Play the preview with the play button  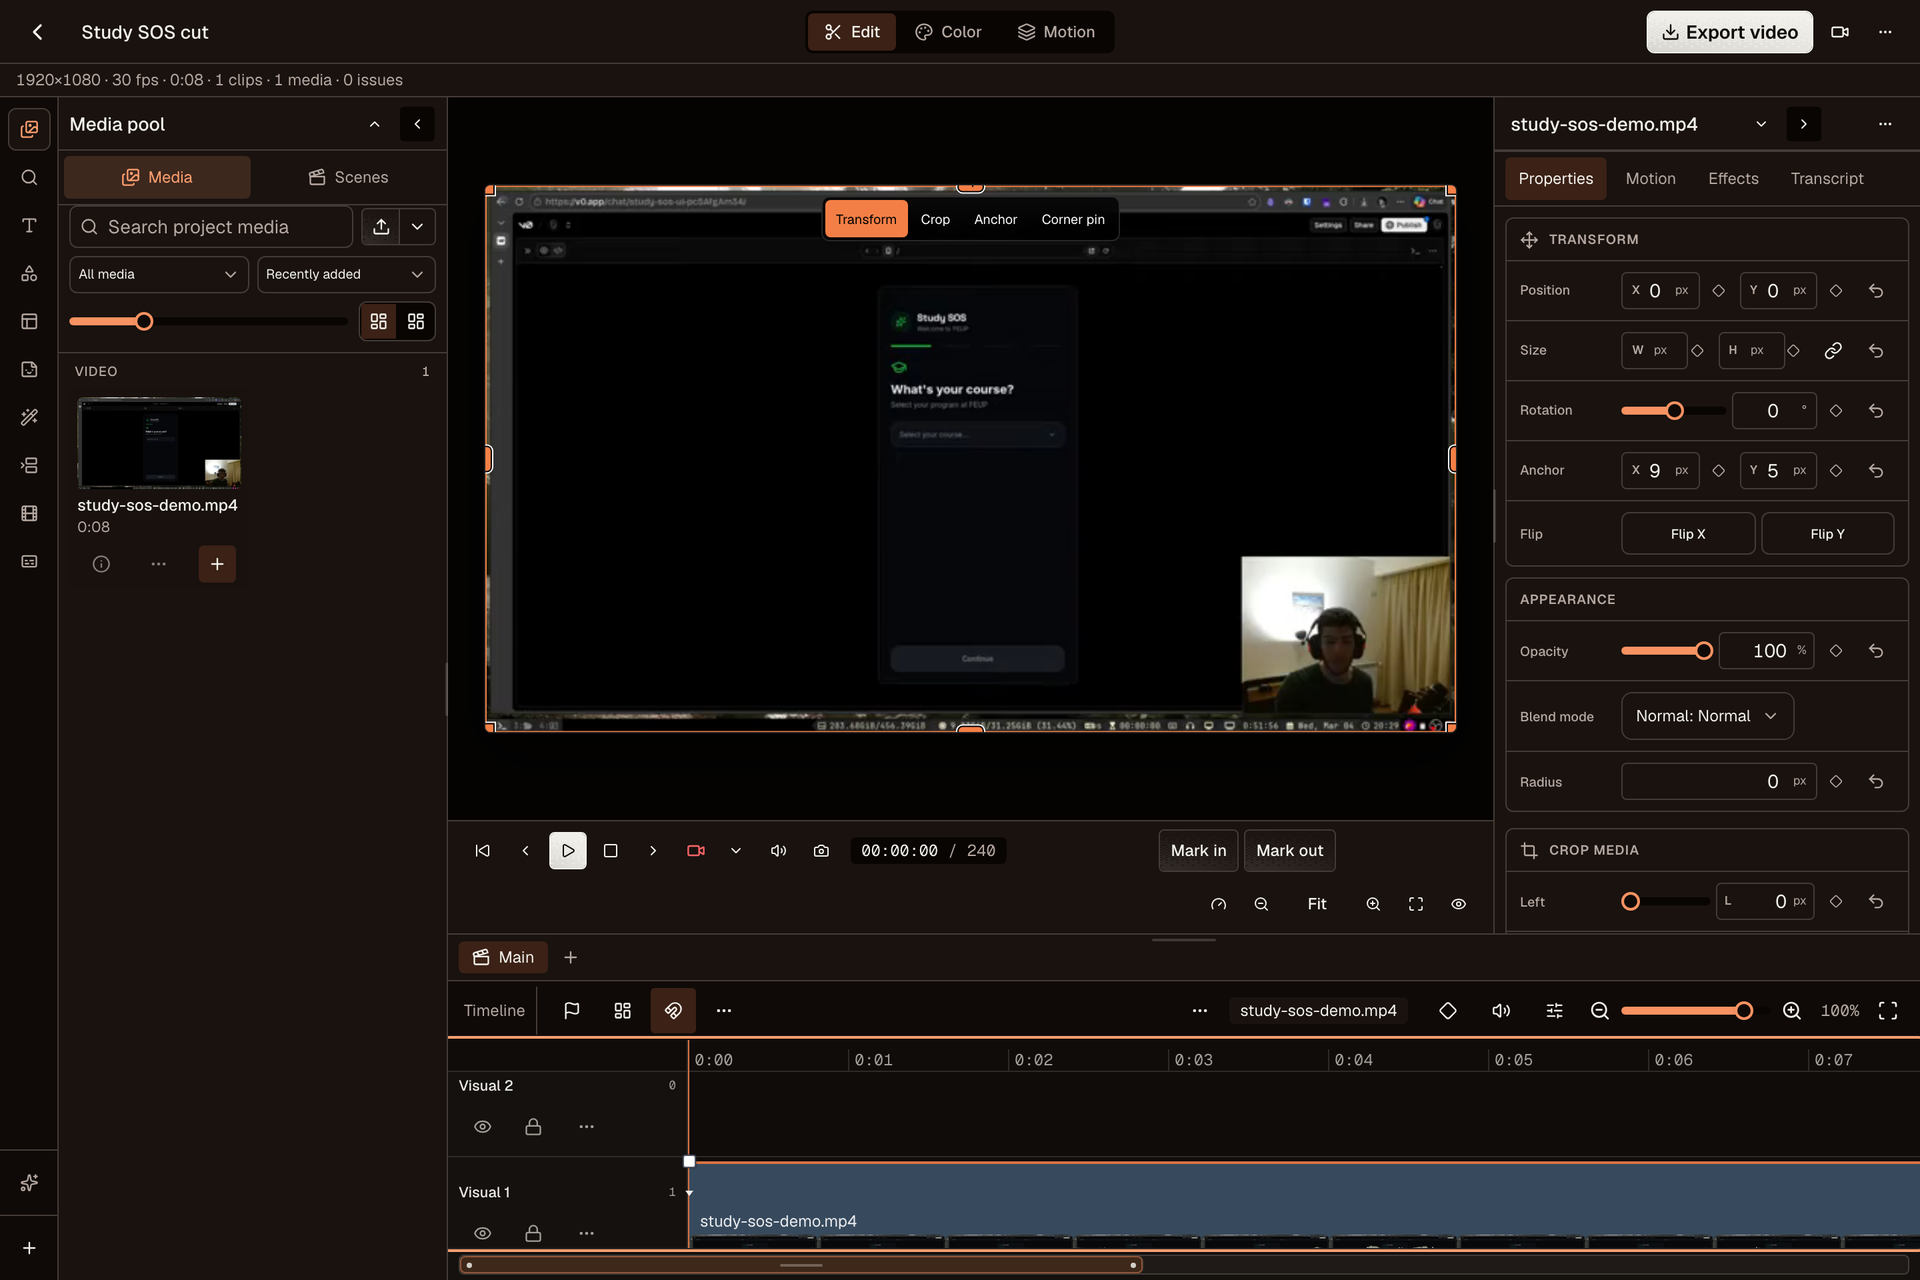[x=567, y=851]
